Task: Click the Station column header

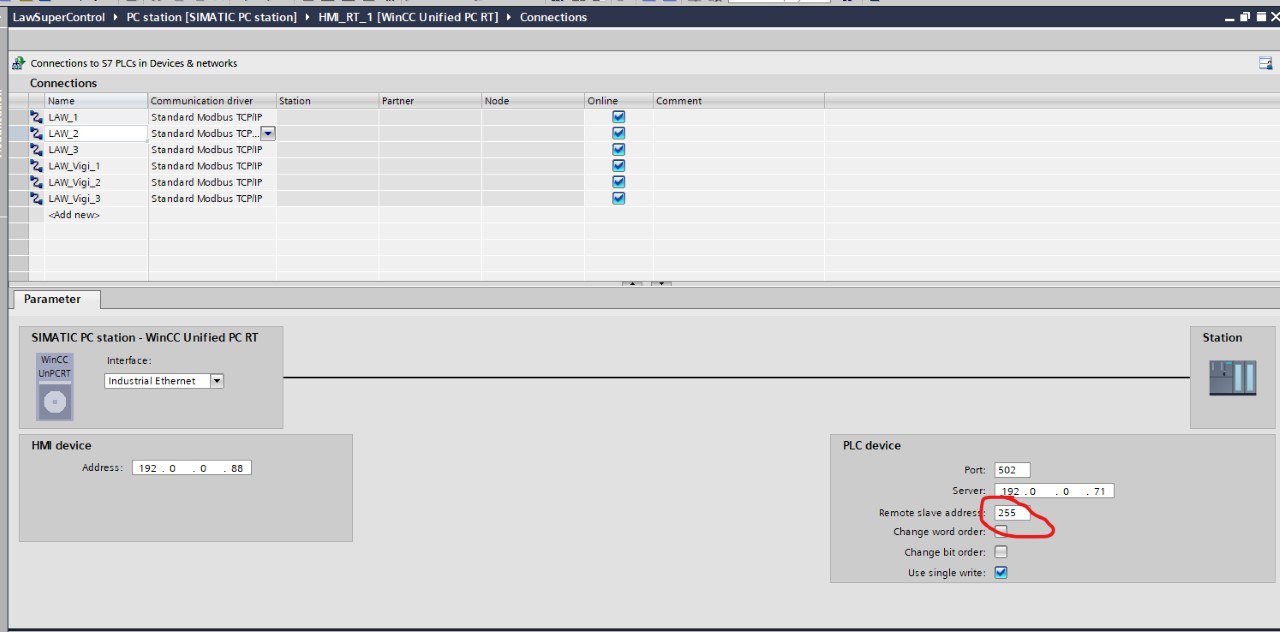Action: pos(327,101)
